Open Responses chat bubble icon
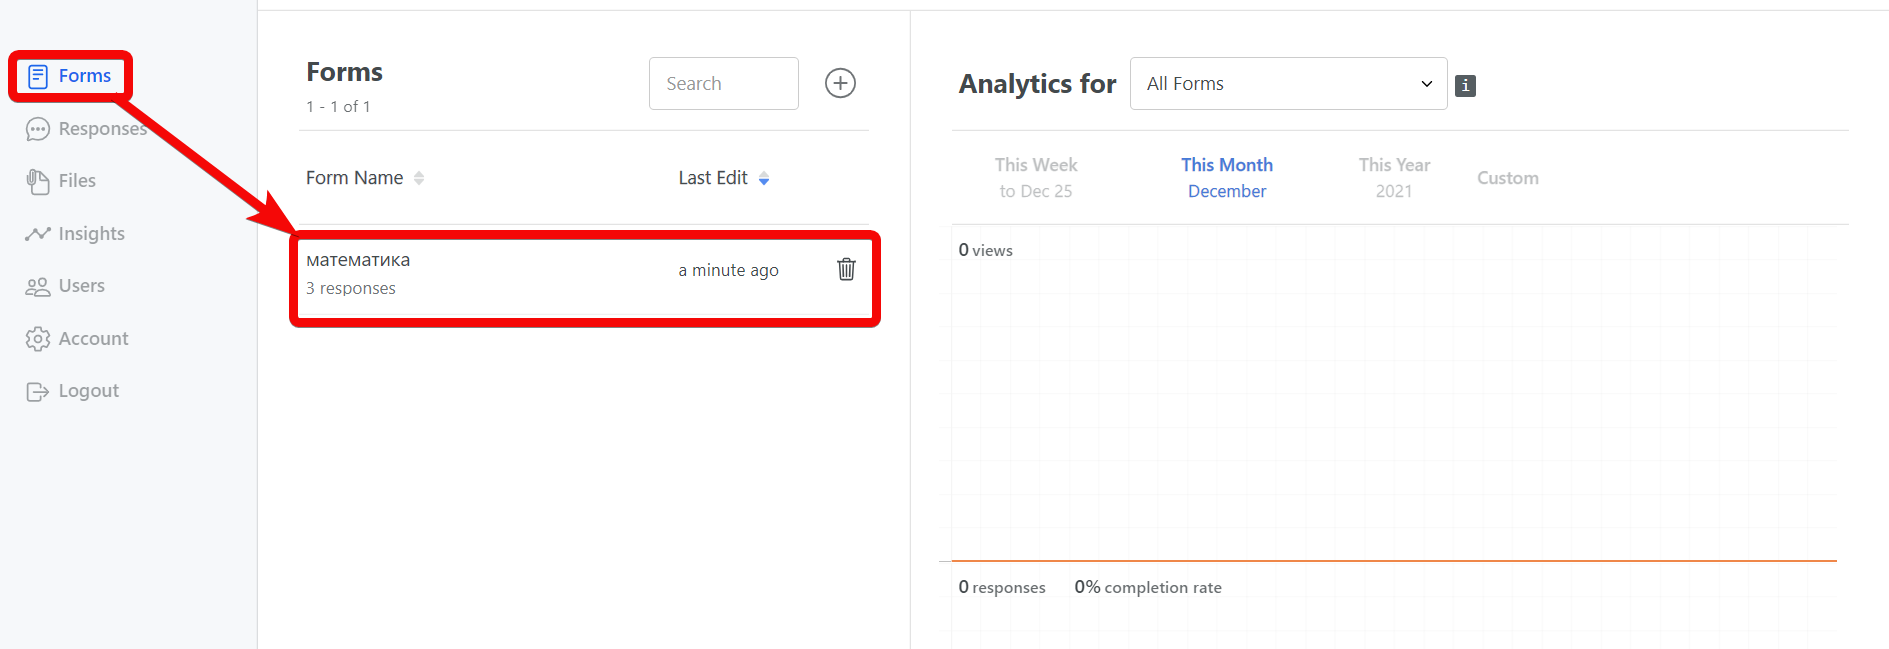1889x649 pixels. click(38, 129)
